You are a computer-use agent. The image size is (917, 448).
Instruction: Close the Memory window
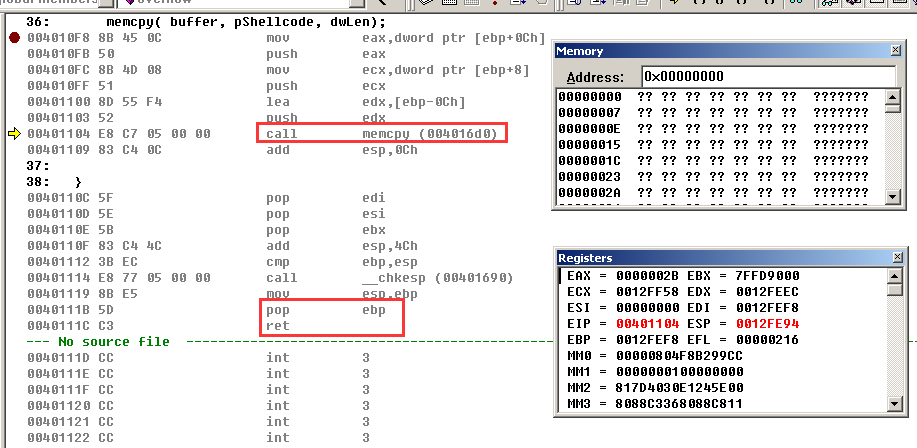[x=895, y=51]
